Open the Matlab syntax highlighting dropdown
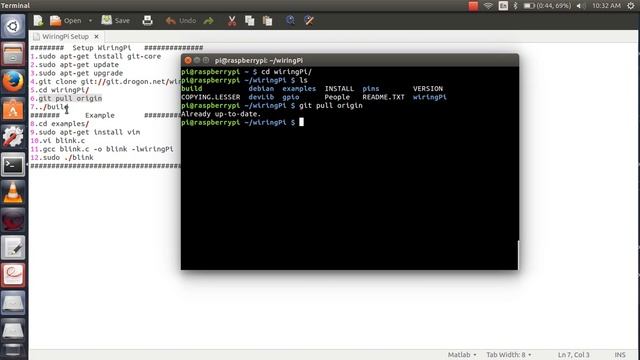640x360 pixels. coord(462,355)
